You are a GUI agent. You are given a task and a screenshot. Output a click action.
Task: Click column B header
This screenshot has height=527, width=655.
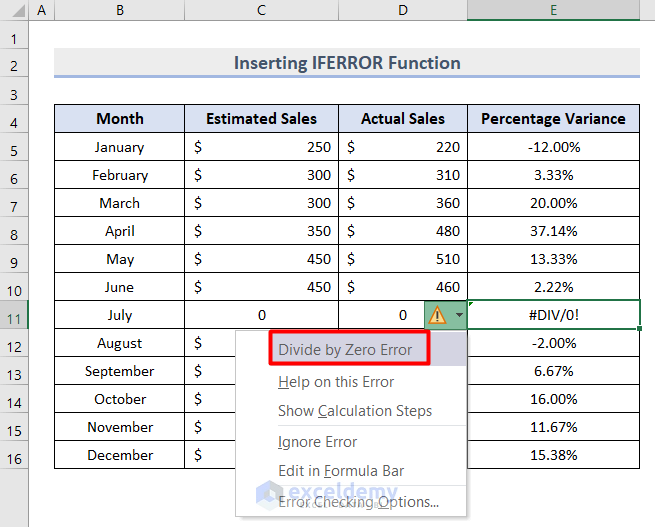[x=119, y=10]
